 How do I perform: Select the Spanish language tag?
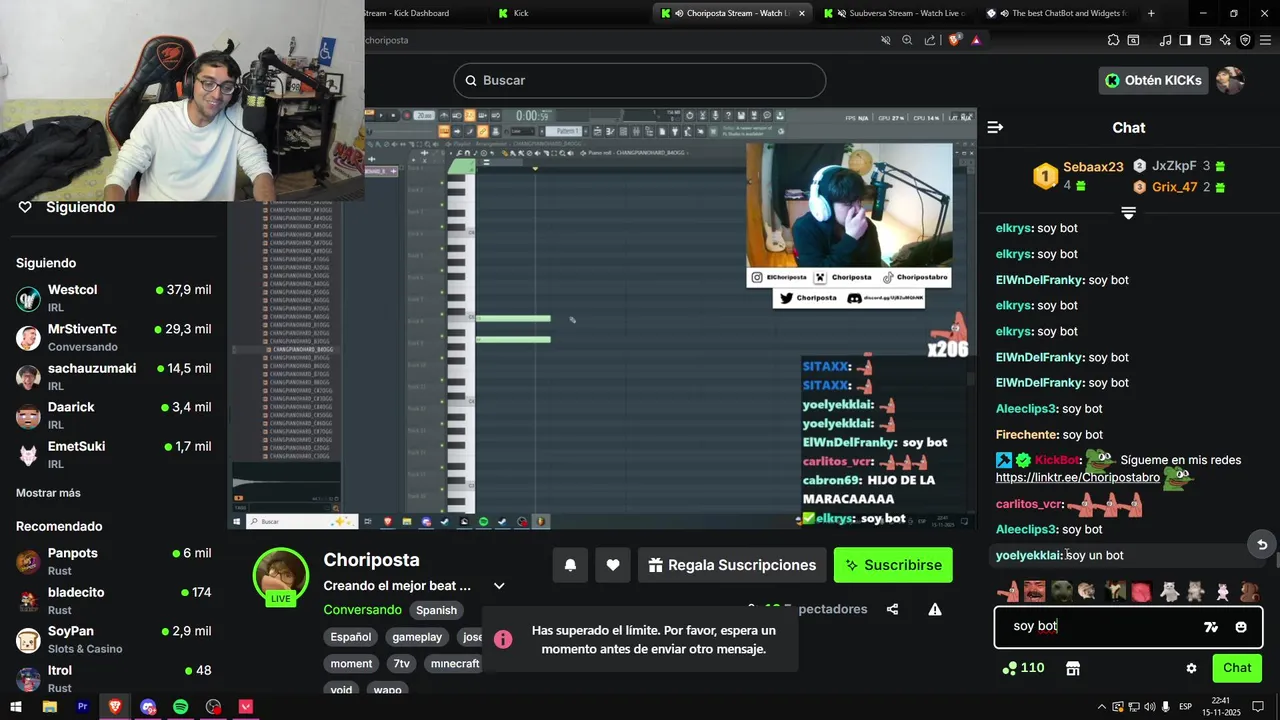point(437,610)
